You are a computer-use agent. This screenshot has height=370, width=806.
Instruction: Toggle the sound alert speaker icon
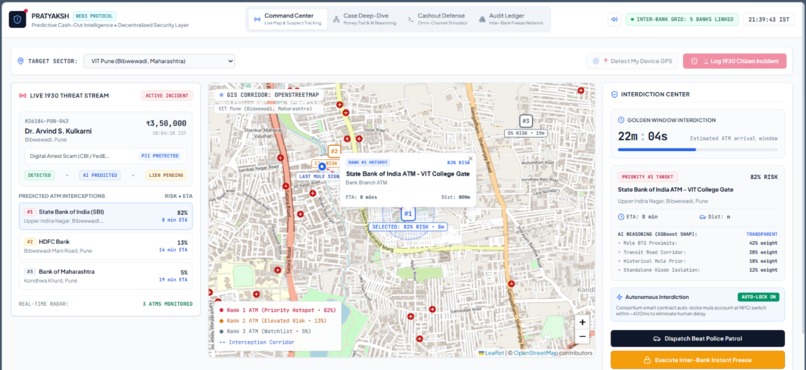[614, 20]
